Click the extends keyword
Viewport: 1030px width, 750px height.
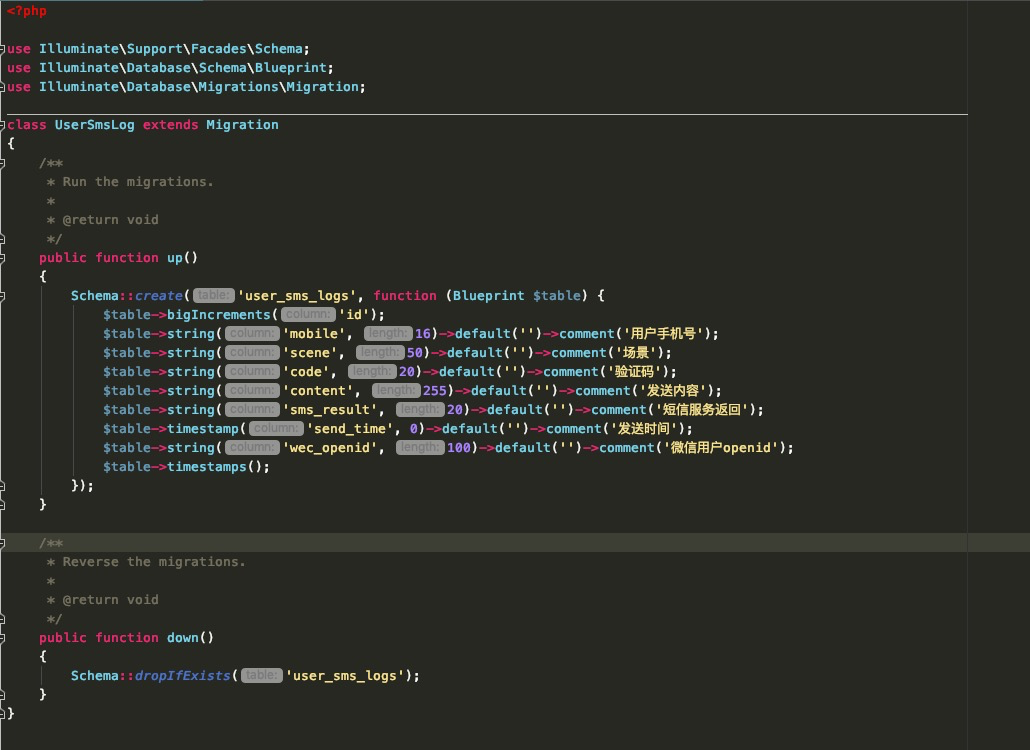click(170, 125)
